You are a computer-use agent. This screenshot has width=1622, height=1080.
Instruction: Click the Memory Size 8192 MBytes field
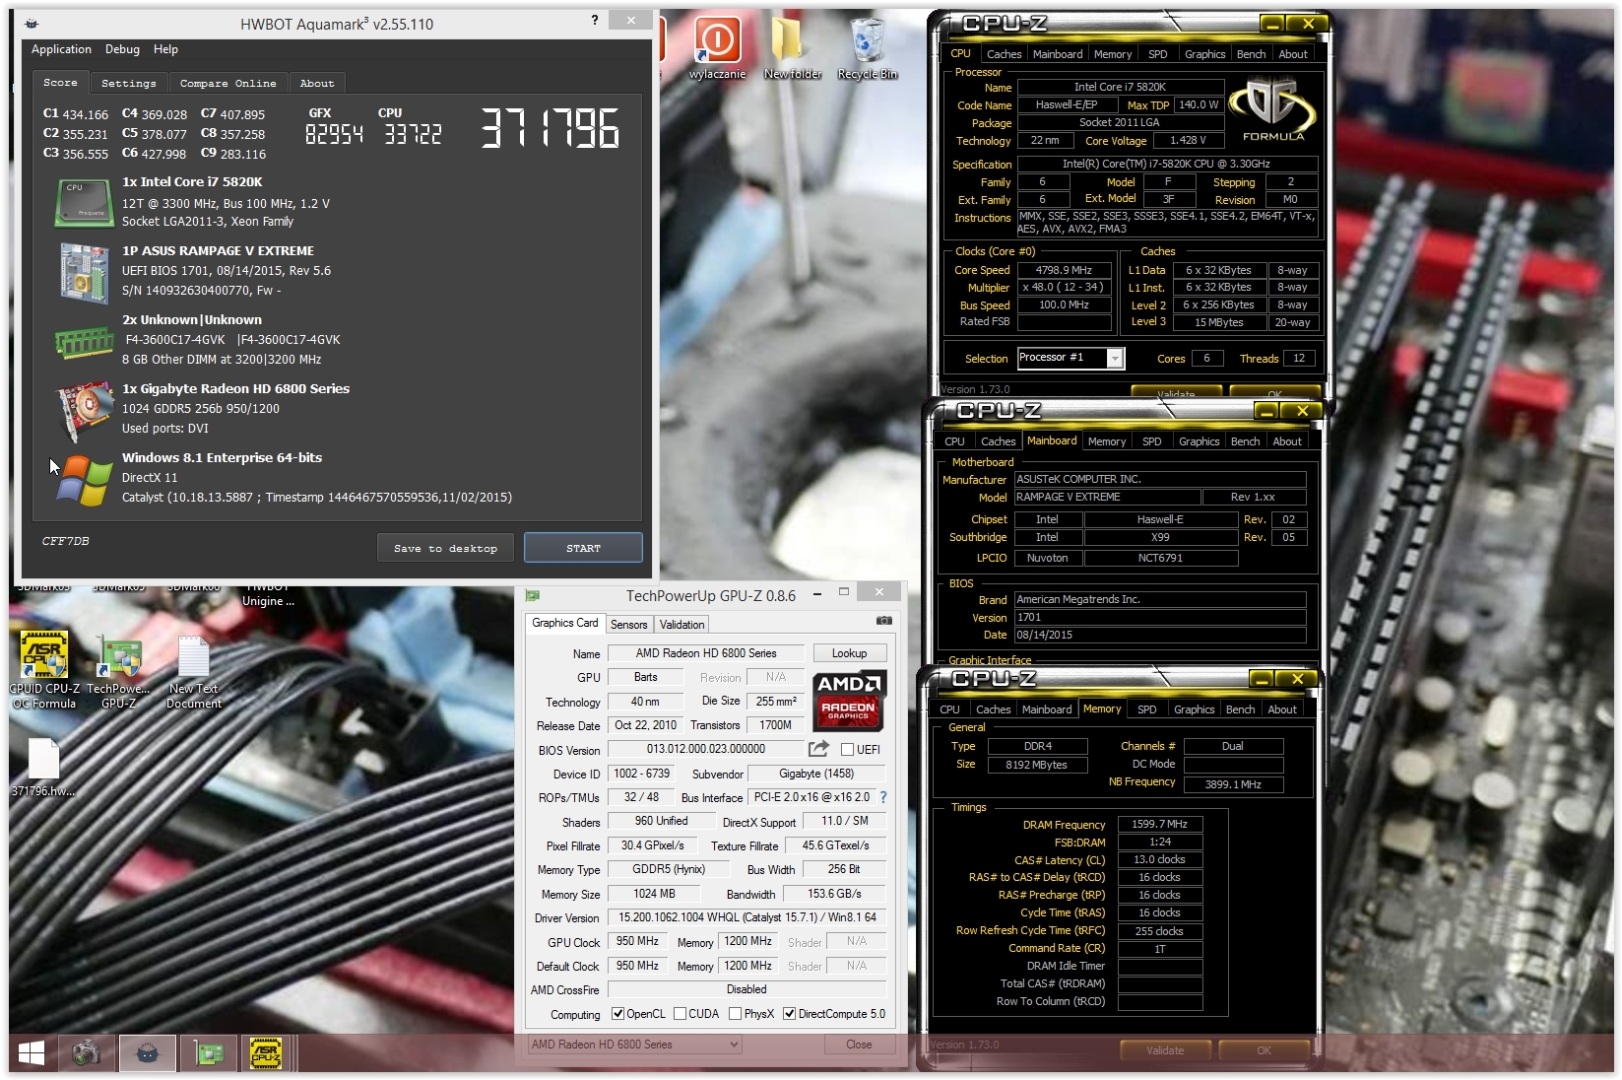coord(1036,765)
